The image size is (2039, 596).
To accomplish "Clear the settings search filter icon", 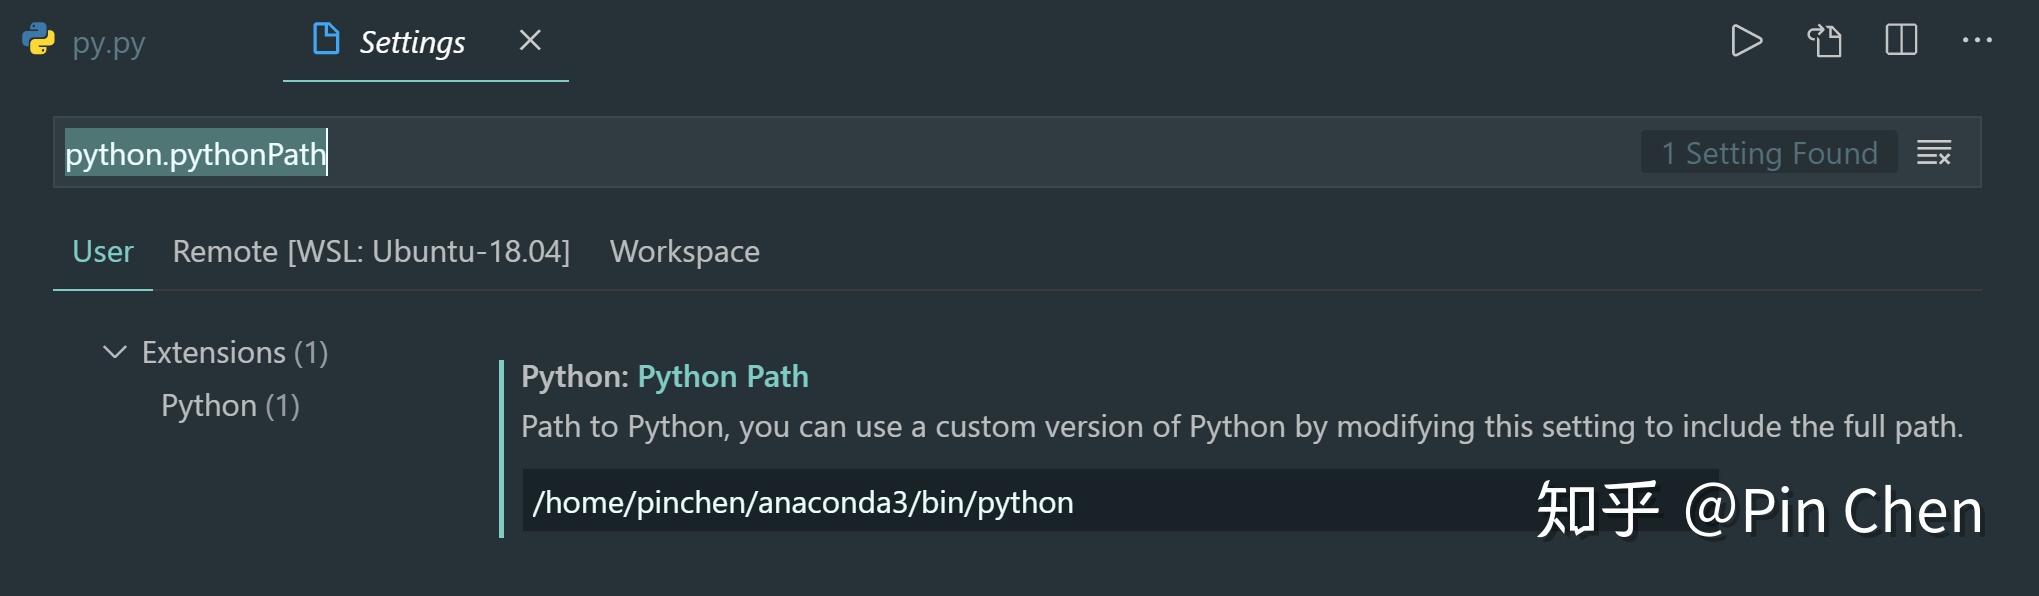I will coord(1933,152).
